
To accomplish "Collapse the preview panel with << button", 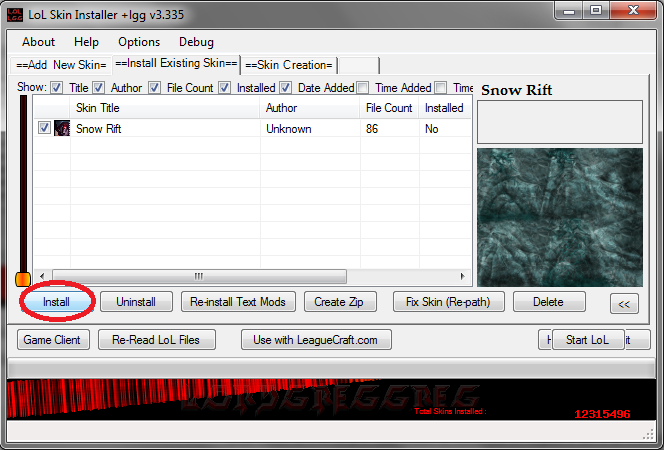I will click(x=624, y=304).
